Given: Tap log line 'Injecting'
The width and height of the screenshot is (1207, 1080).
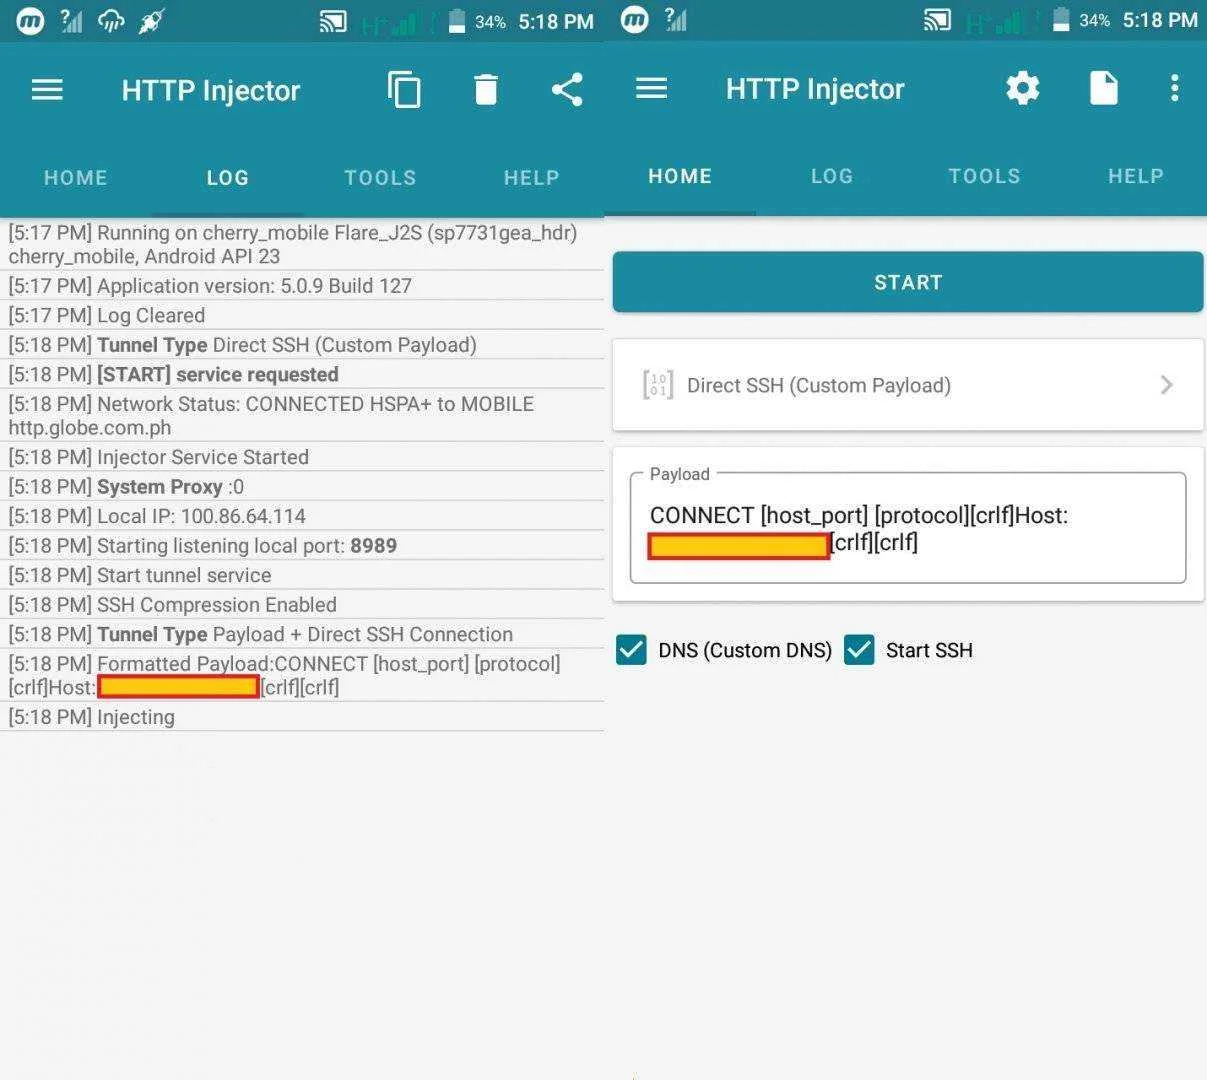Looking at the screenshot, I should (302, 717).
